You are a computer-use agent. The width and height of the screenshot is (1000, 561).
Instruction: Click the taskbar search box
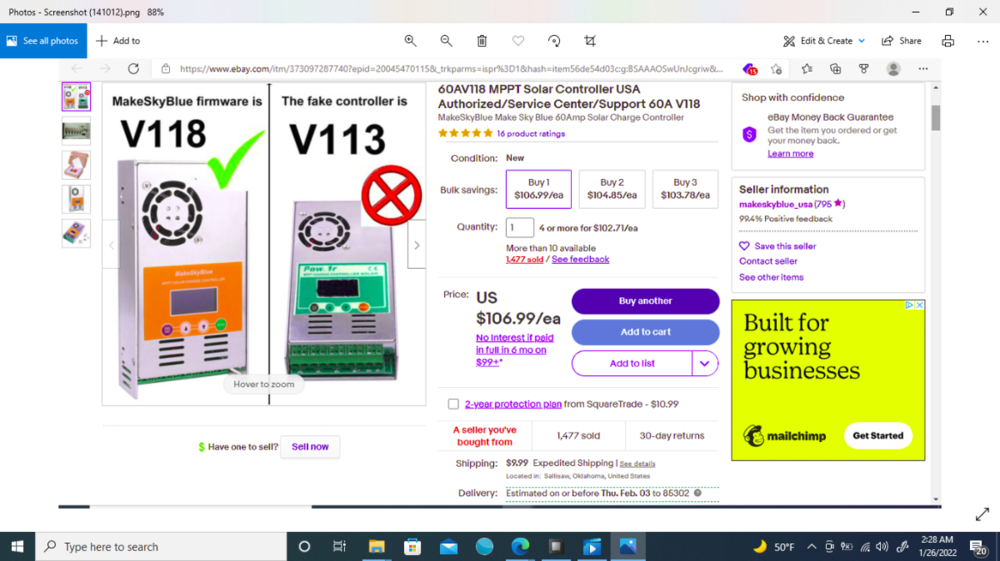pyautogui.click(x=161, y=547)
